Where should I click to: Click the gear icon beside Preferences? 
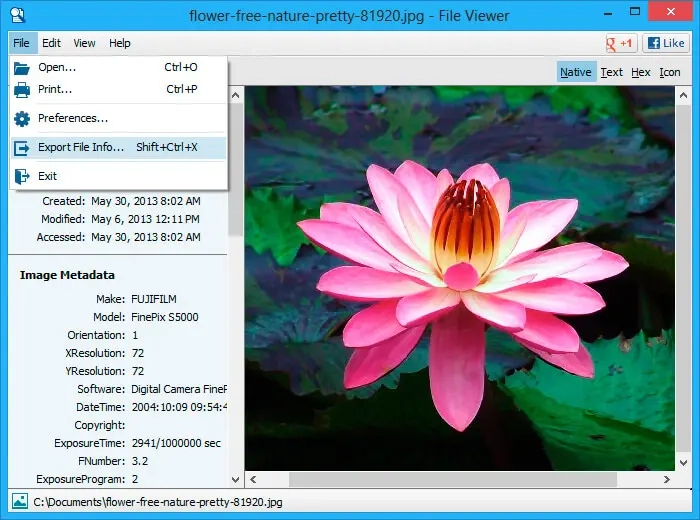[22, 119]
